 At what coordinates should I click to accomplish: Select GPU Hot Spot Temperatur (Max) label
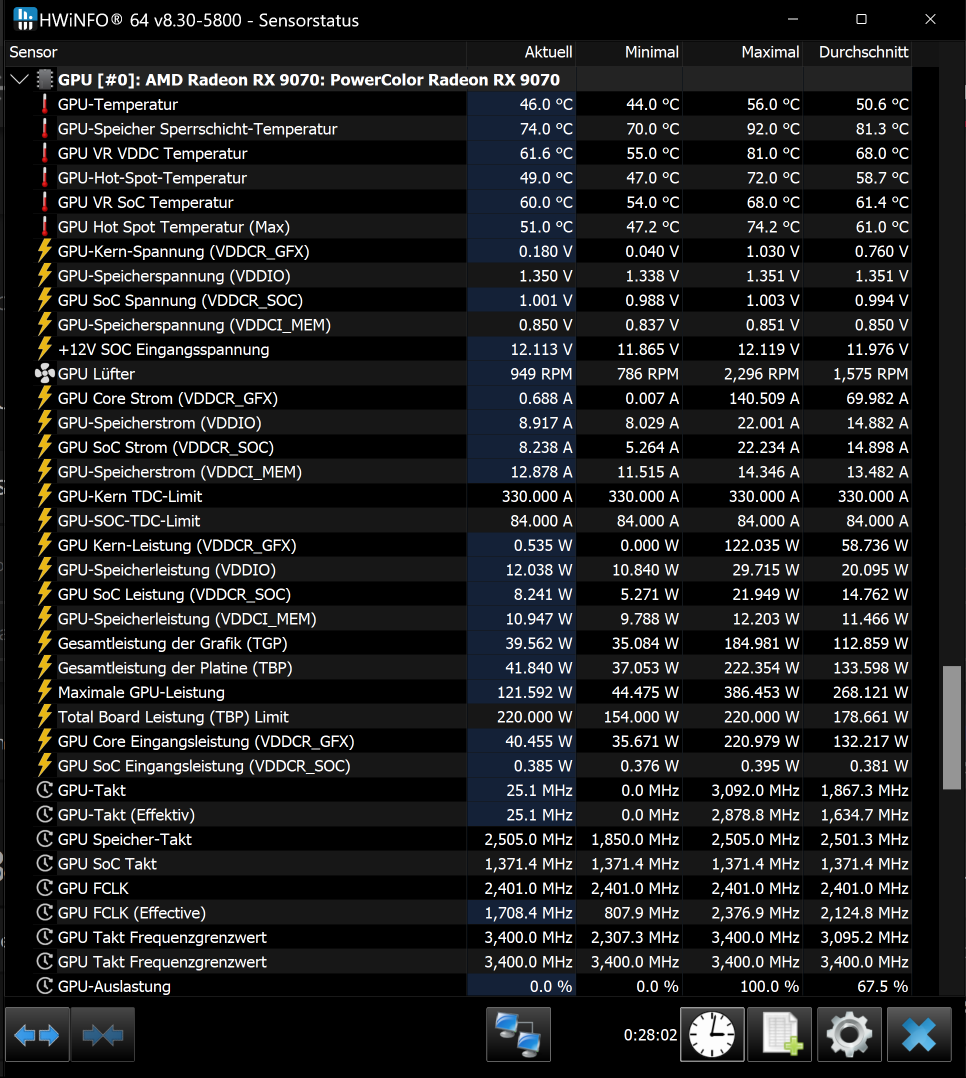[x=174, y=227]
